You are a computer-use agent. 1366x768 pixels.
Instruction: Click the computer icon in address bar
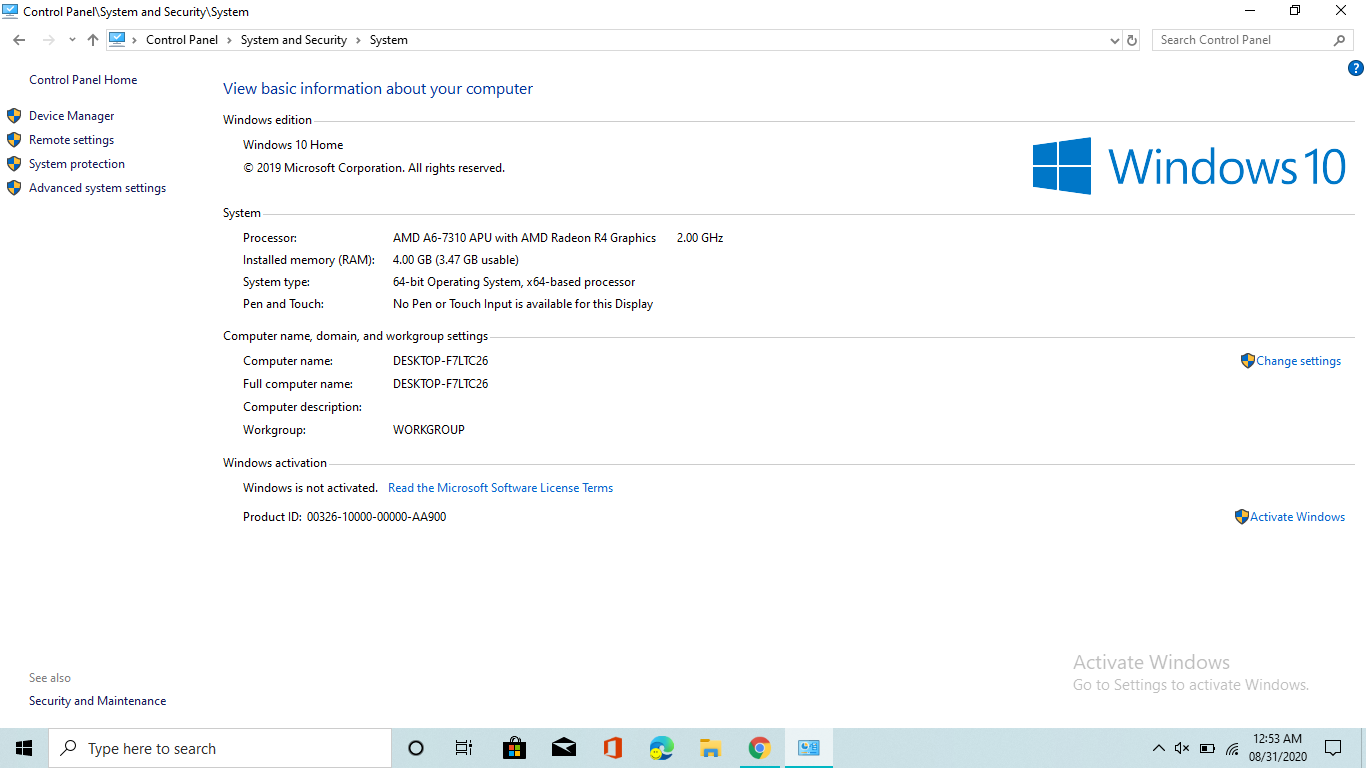click(x=117, y=40)
